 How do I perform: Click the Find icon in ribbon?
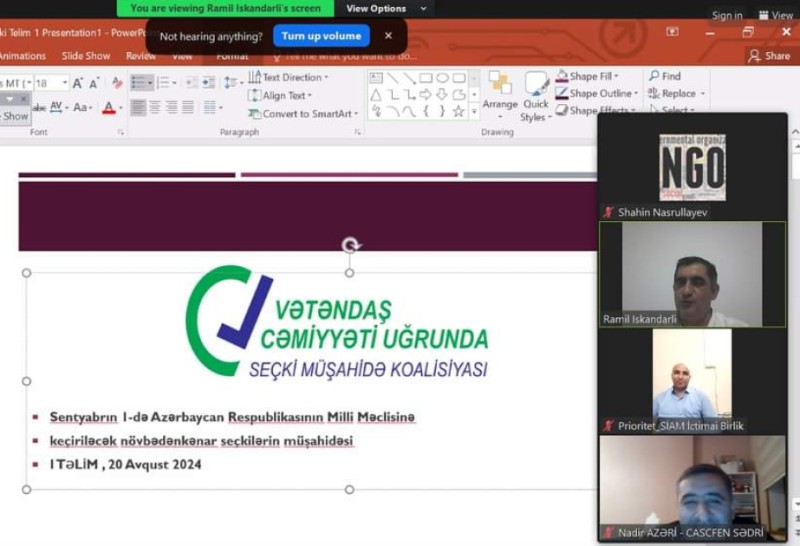point(664,76)
